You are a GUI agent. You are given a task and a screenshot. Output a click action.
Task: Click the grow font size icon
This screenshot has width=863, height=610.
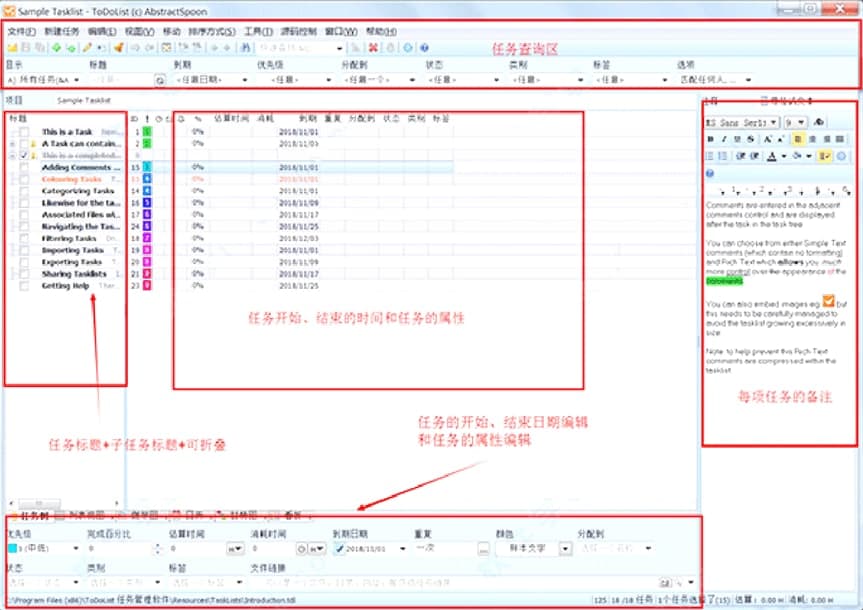click(x=768, y=139)
